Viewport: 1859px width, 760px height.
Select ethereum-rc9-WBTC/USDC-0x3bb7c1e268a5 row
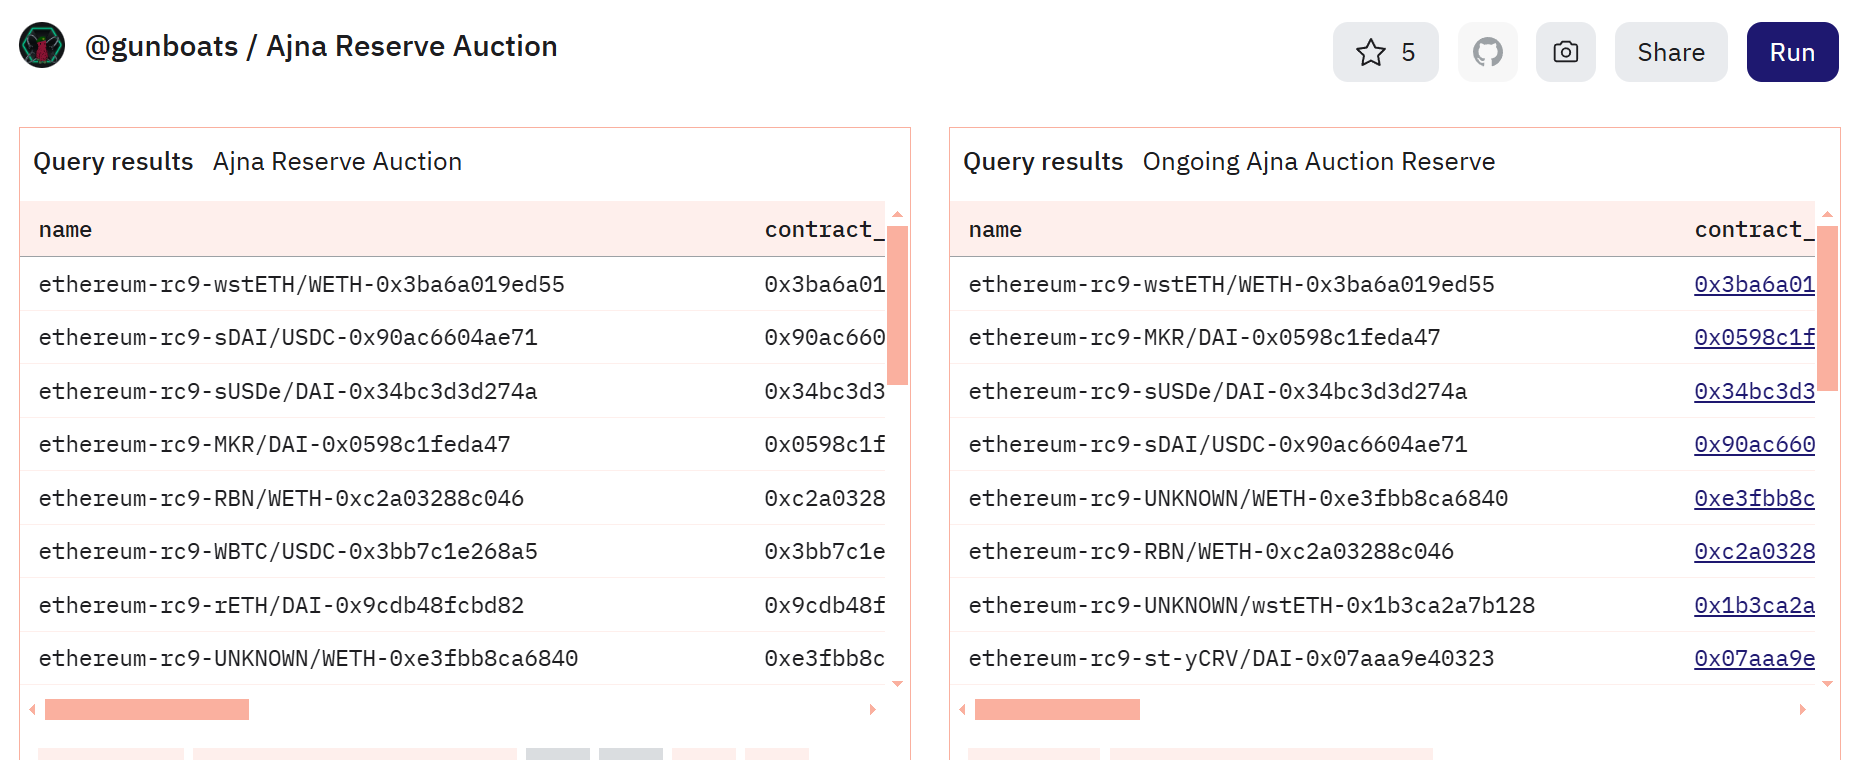click(x=452, y=551)
